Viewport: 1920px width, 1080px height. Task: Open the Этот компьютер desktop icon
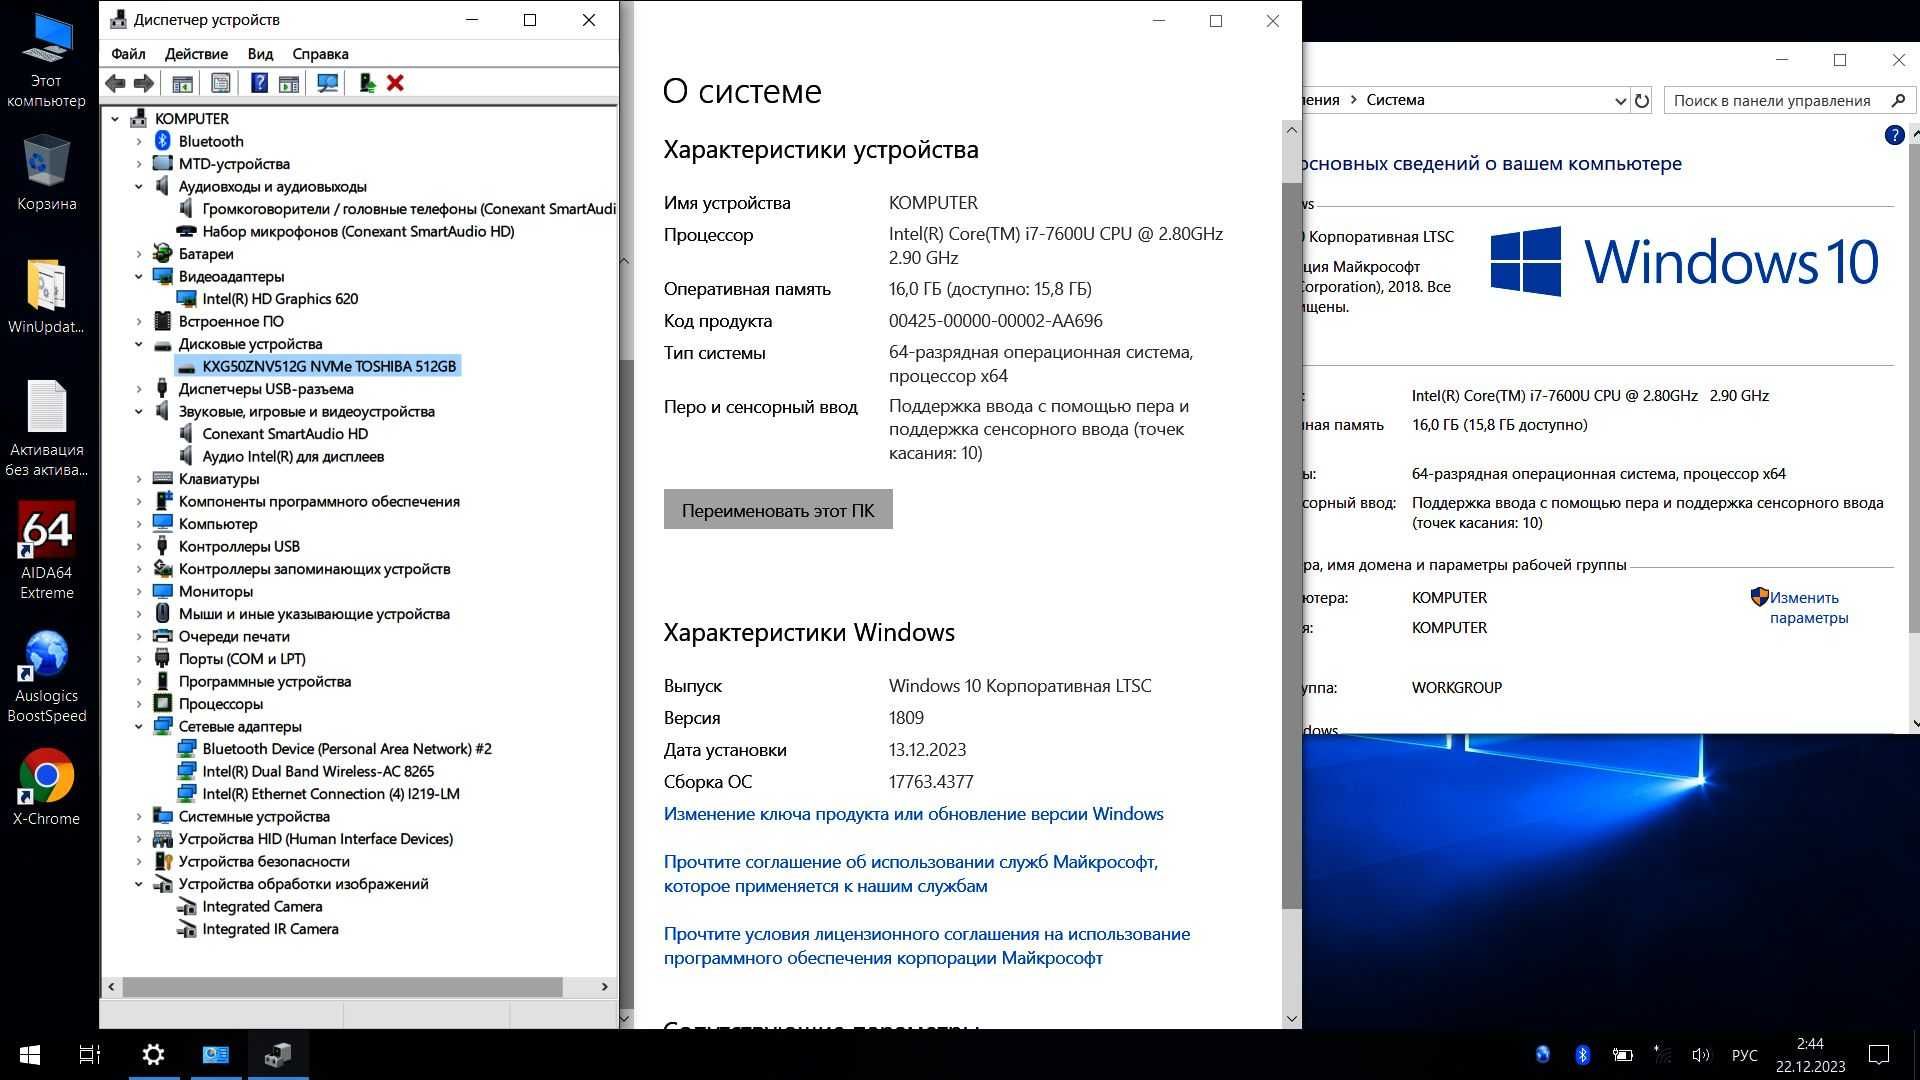[x=46, y=60]
